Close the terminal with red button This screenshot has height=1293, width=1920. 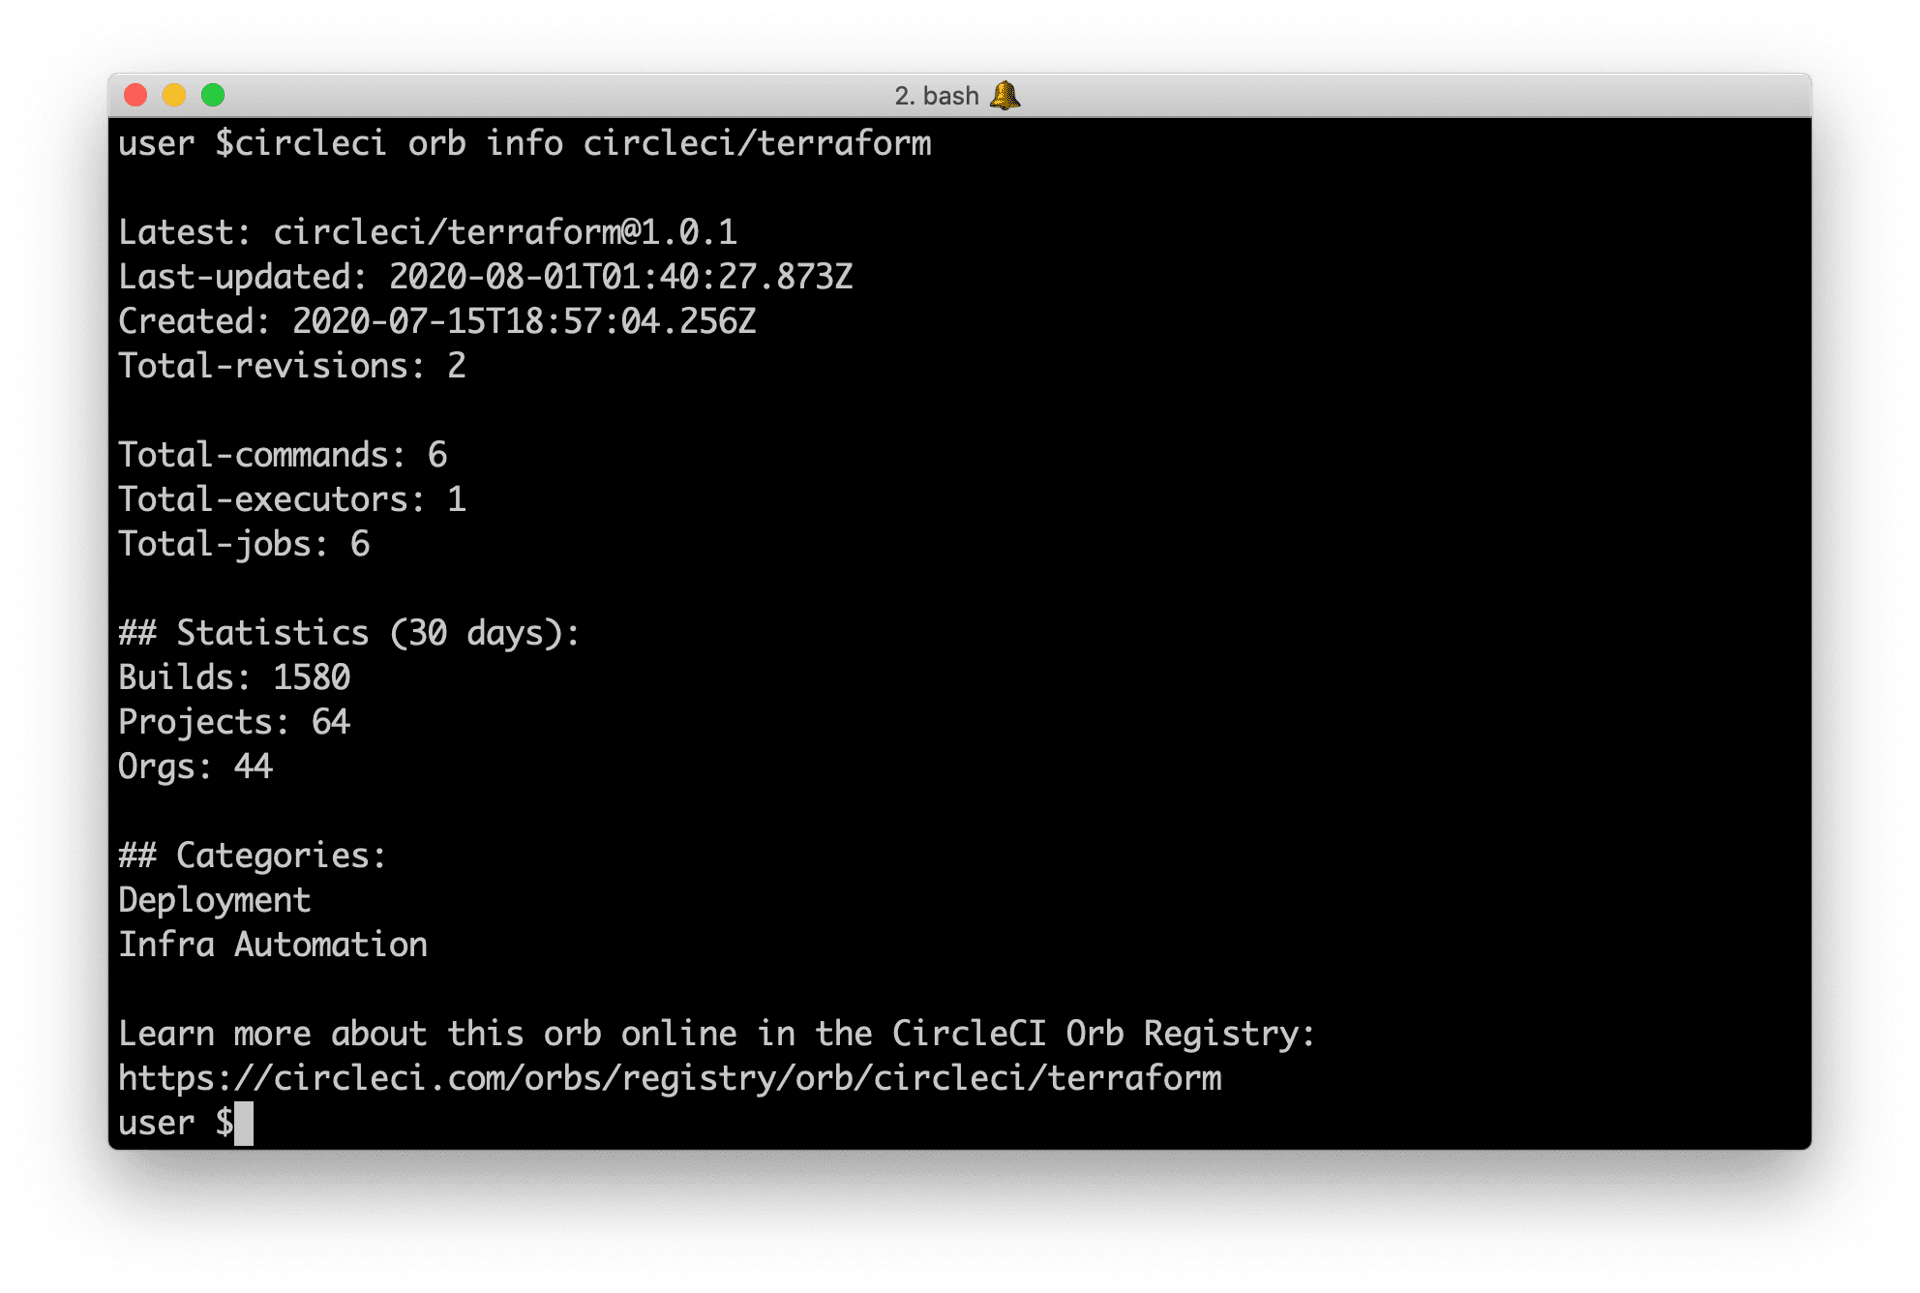tap(136, 95)
